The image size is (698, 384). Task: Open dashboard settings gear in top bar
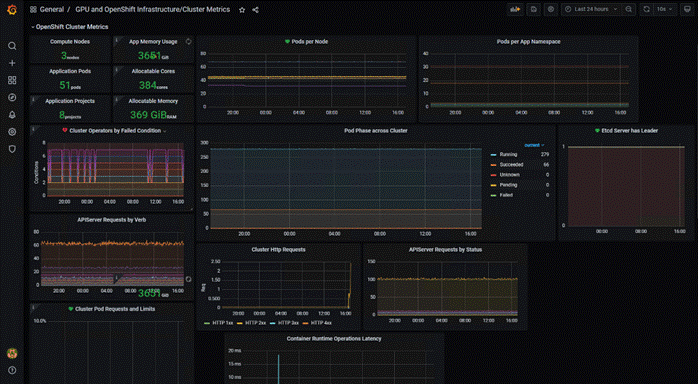[x=551, y=9]
